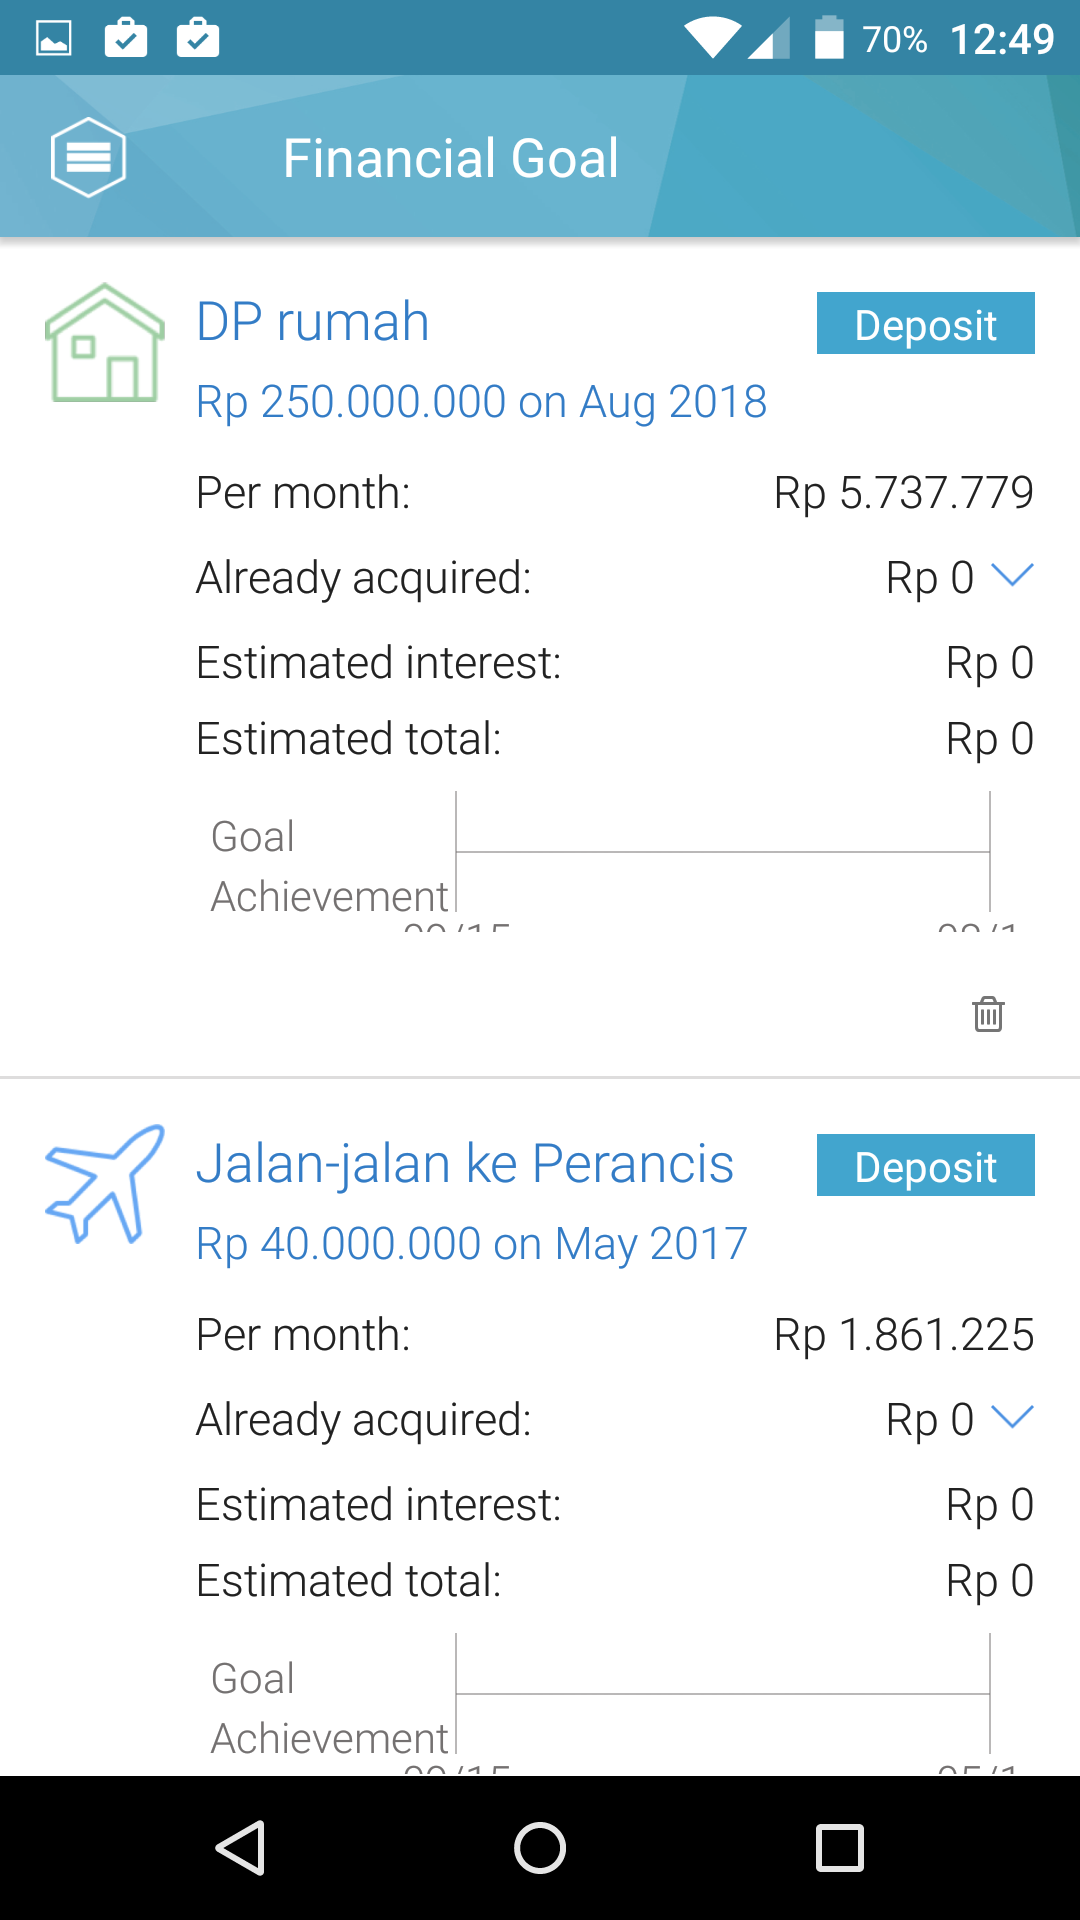
Task: Deposit into the DP rumah goal
Action: [x=925, y=324]
